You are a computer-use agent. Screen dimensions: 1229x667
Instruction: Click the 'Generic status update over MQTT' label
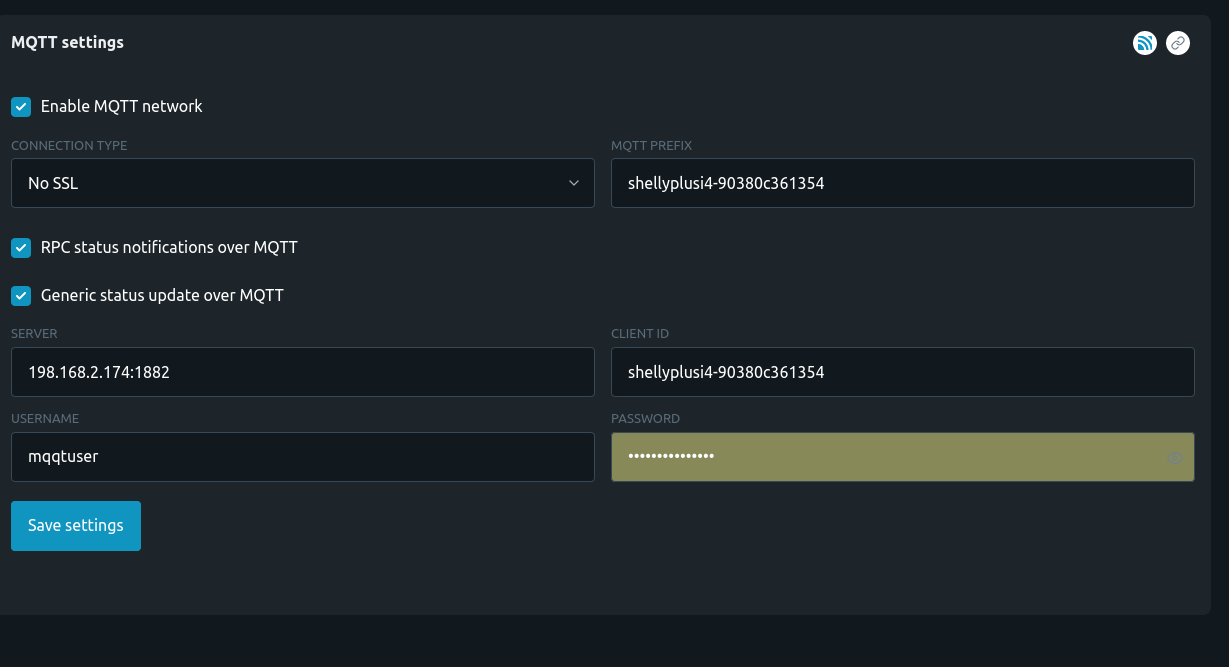pos(162,296)
